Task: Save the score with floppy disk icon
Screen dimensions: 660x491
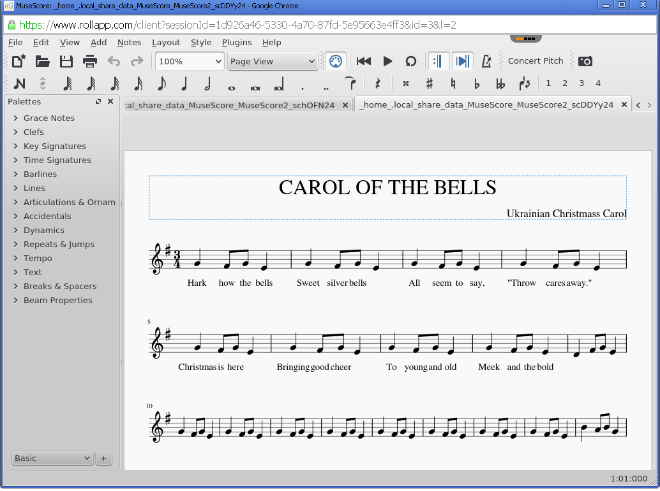Action: point(66,61)
